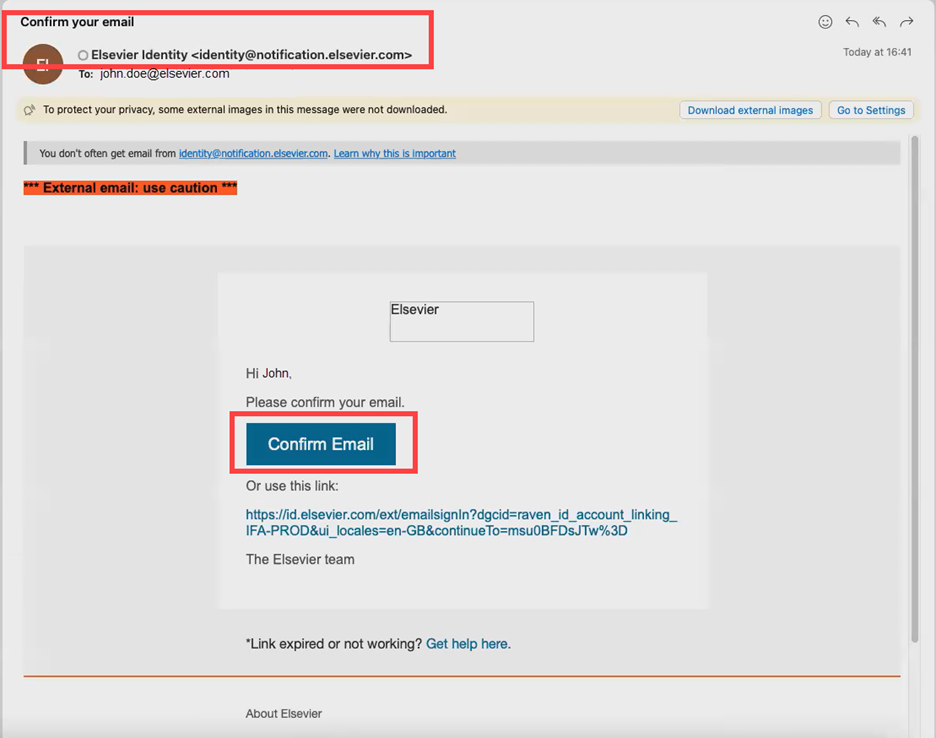Click Go to Settings button

[871, 110]
